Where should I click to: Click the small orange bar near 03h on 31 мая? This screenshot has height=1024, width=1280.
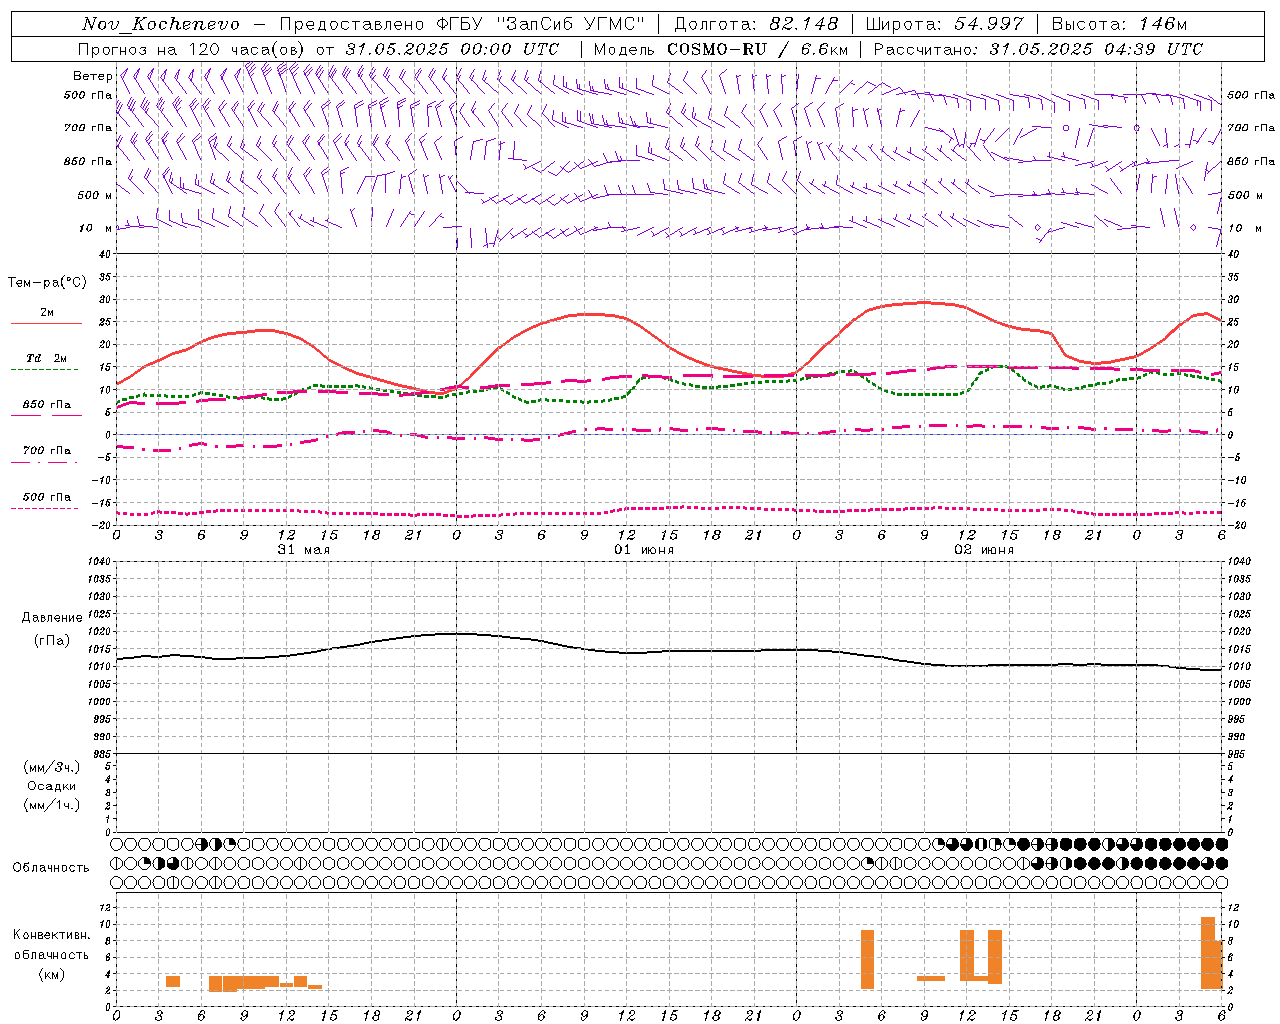[x=173, y=982]
